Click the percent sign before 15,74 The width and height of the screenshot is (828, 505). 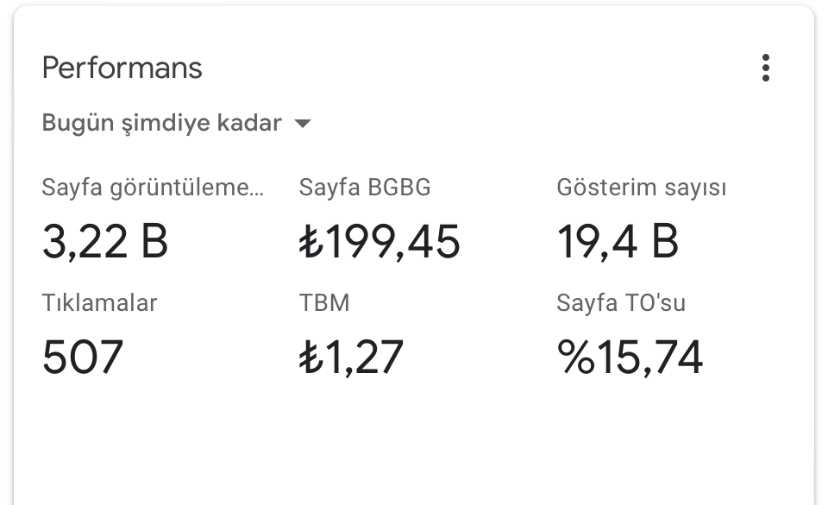[x=576, y=357]
